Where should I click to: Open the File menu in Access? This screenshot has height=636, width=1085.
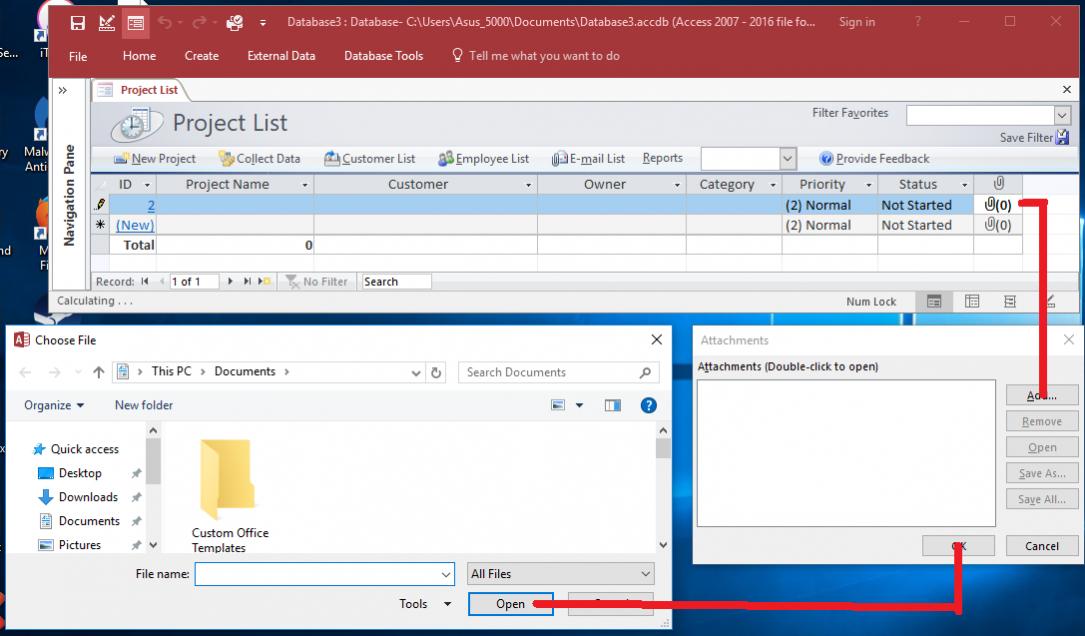[78, 56]
